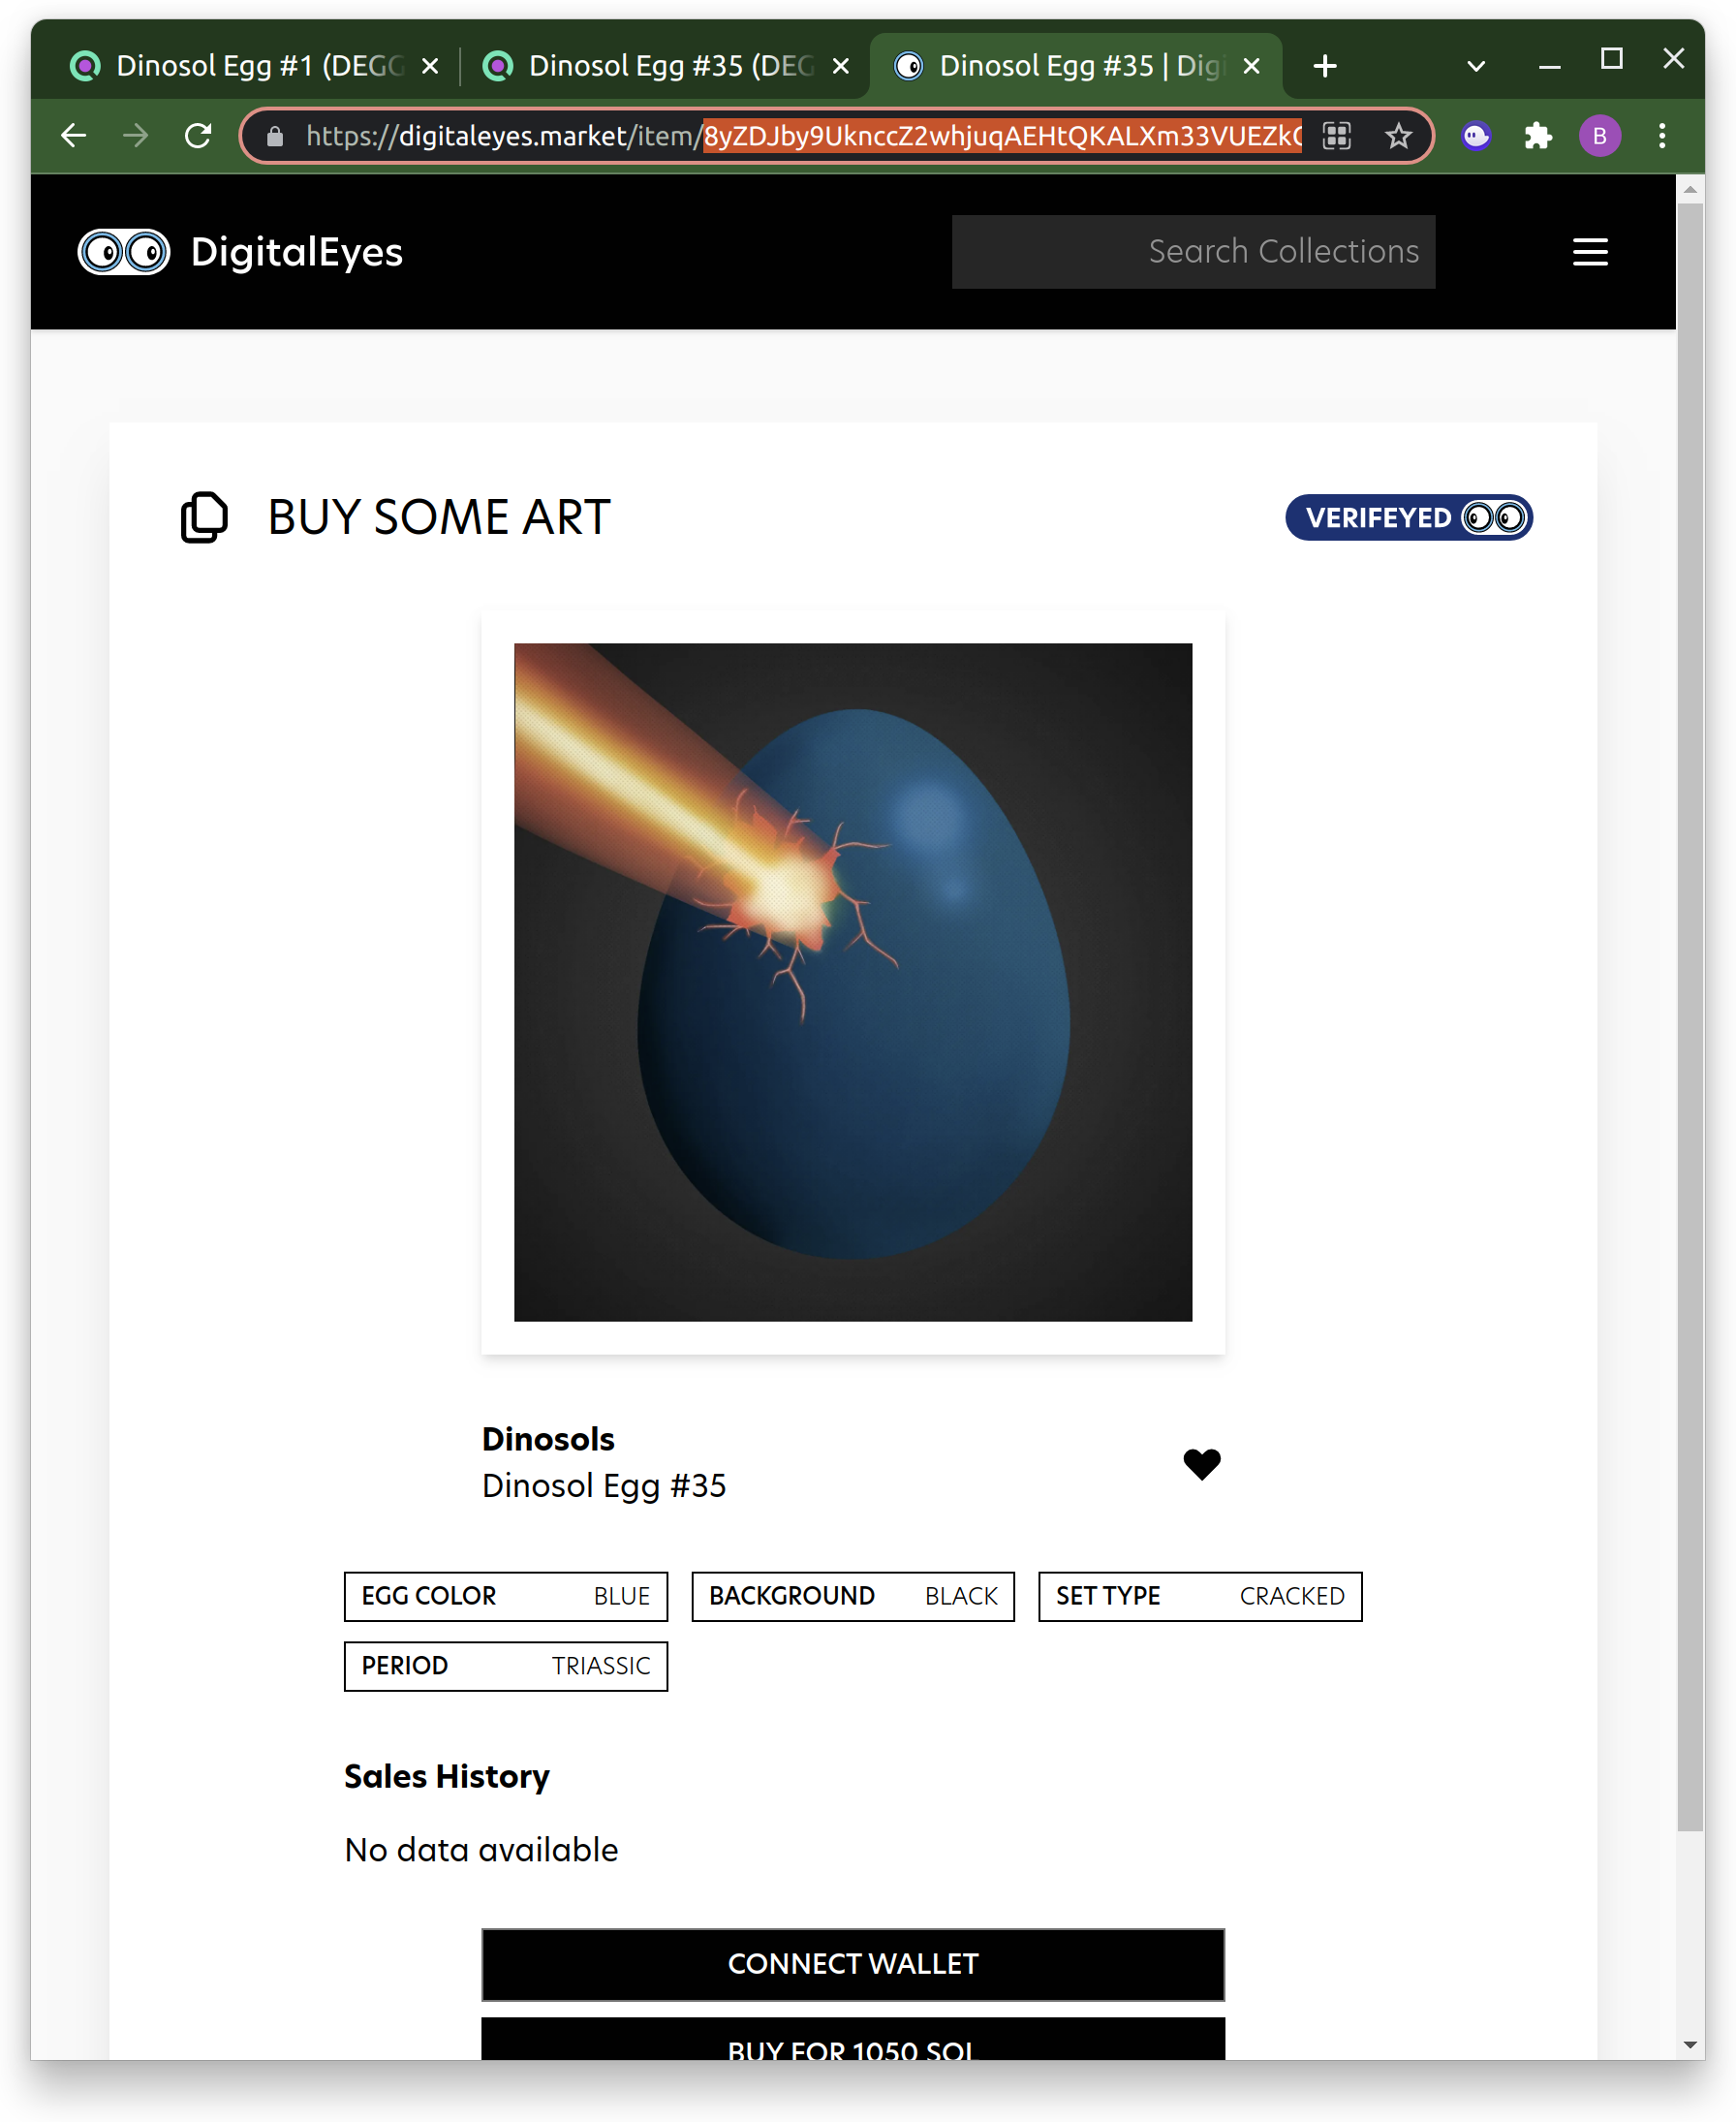Click the browser back arrow
The width and height of the screenshot is (1736, 2122).
click(x=73, y=135)
